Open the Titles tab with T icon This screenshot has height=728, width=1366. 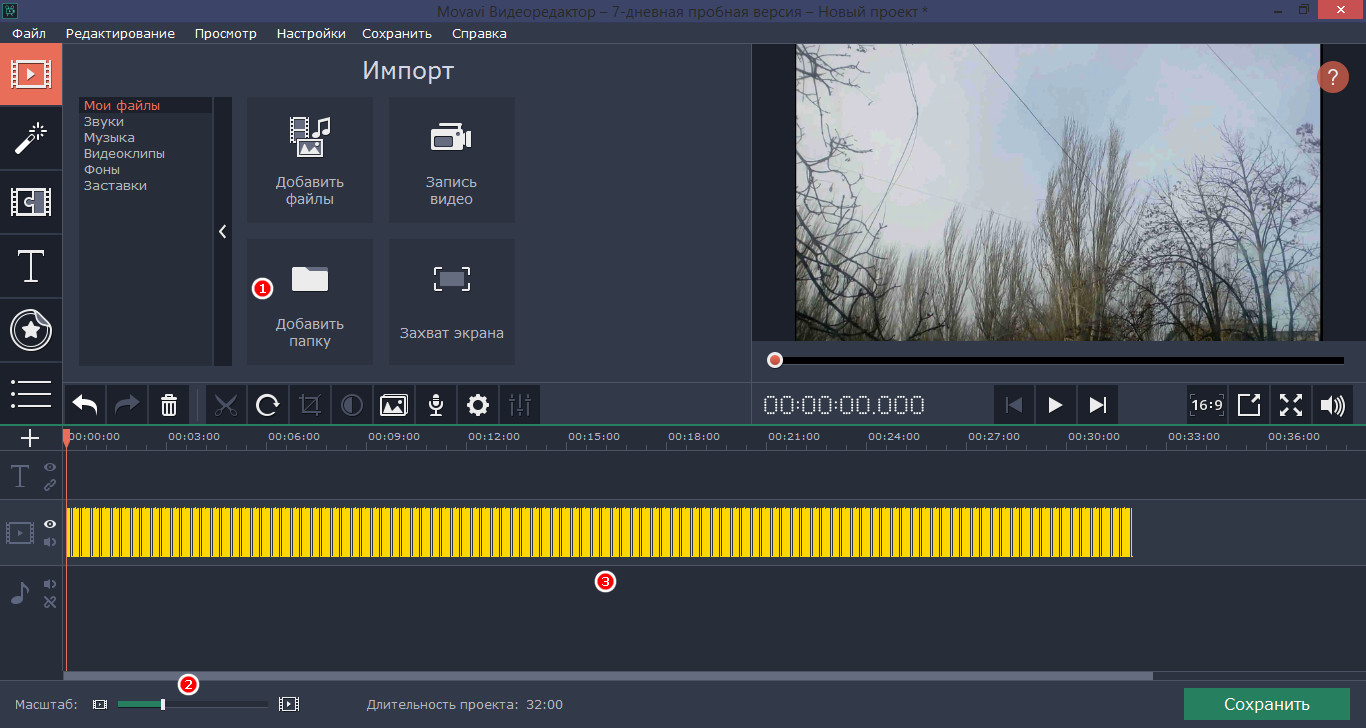coord(31,267)
